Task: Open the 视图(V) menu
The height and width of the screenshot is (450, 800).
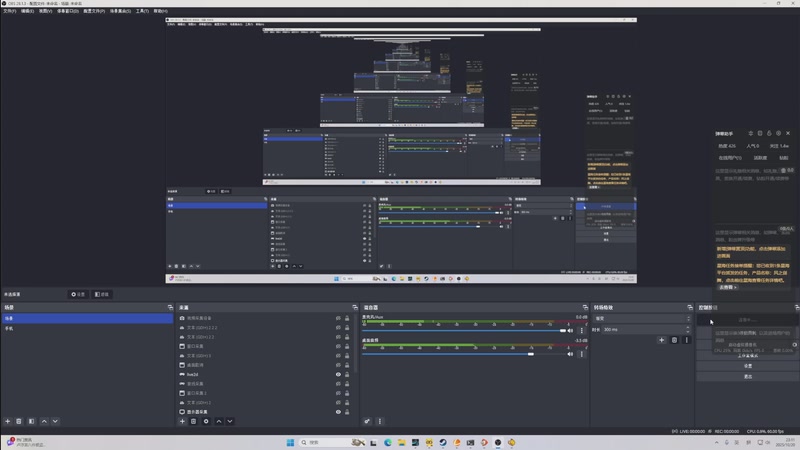Action: pyautogui.click(x=45, y=11)
